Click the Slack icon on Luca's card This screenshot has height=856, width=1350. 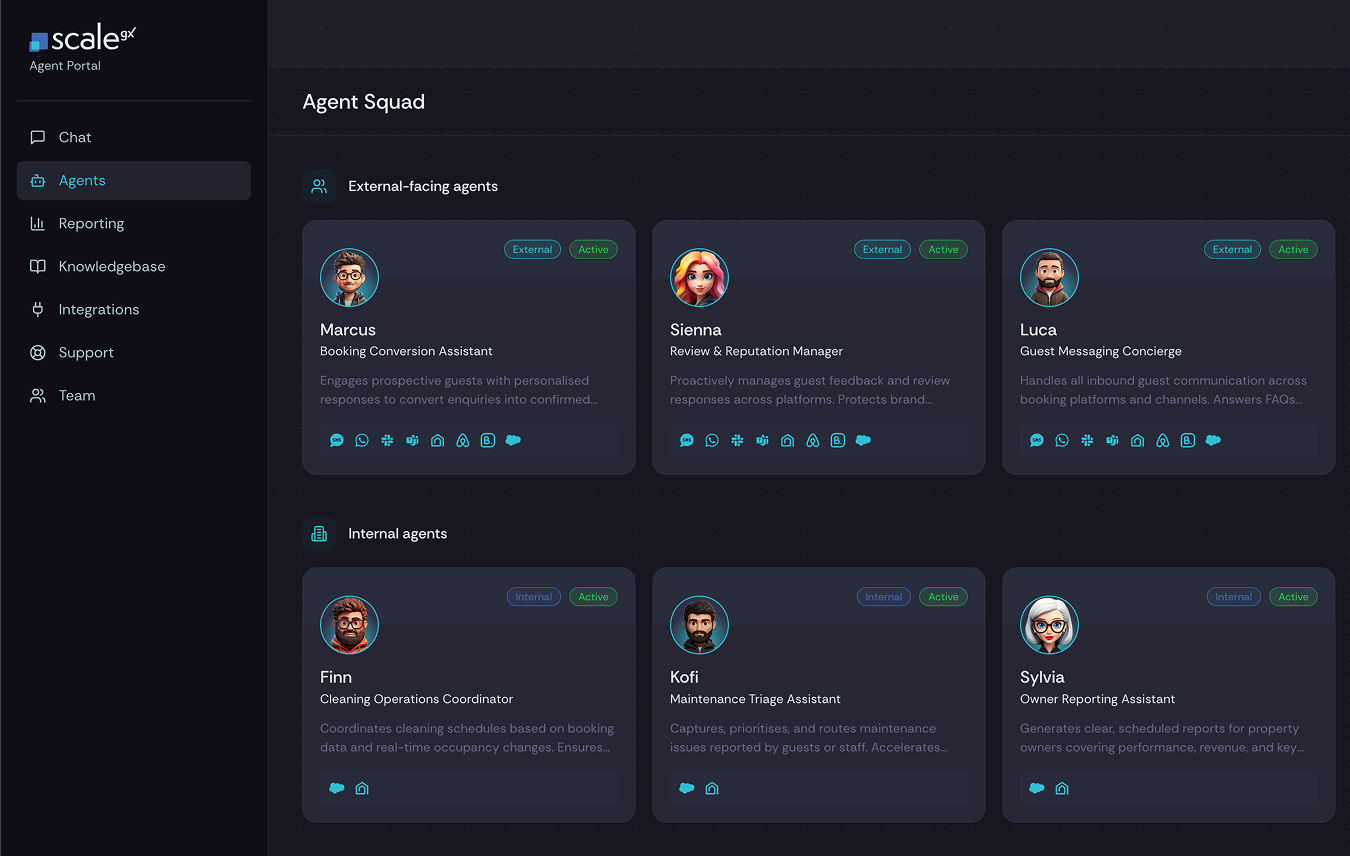(1087, 440)
